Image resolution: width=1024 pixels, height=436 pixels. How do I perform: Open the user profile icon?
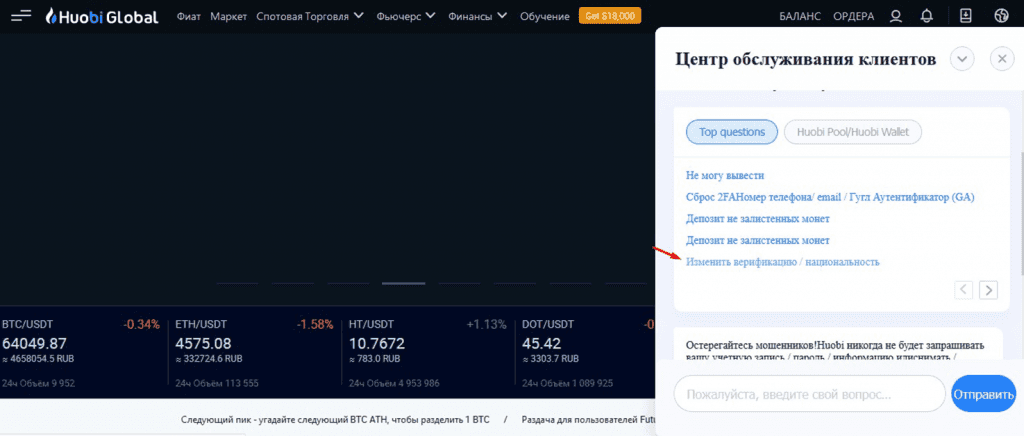(896, 16)
